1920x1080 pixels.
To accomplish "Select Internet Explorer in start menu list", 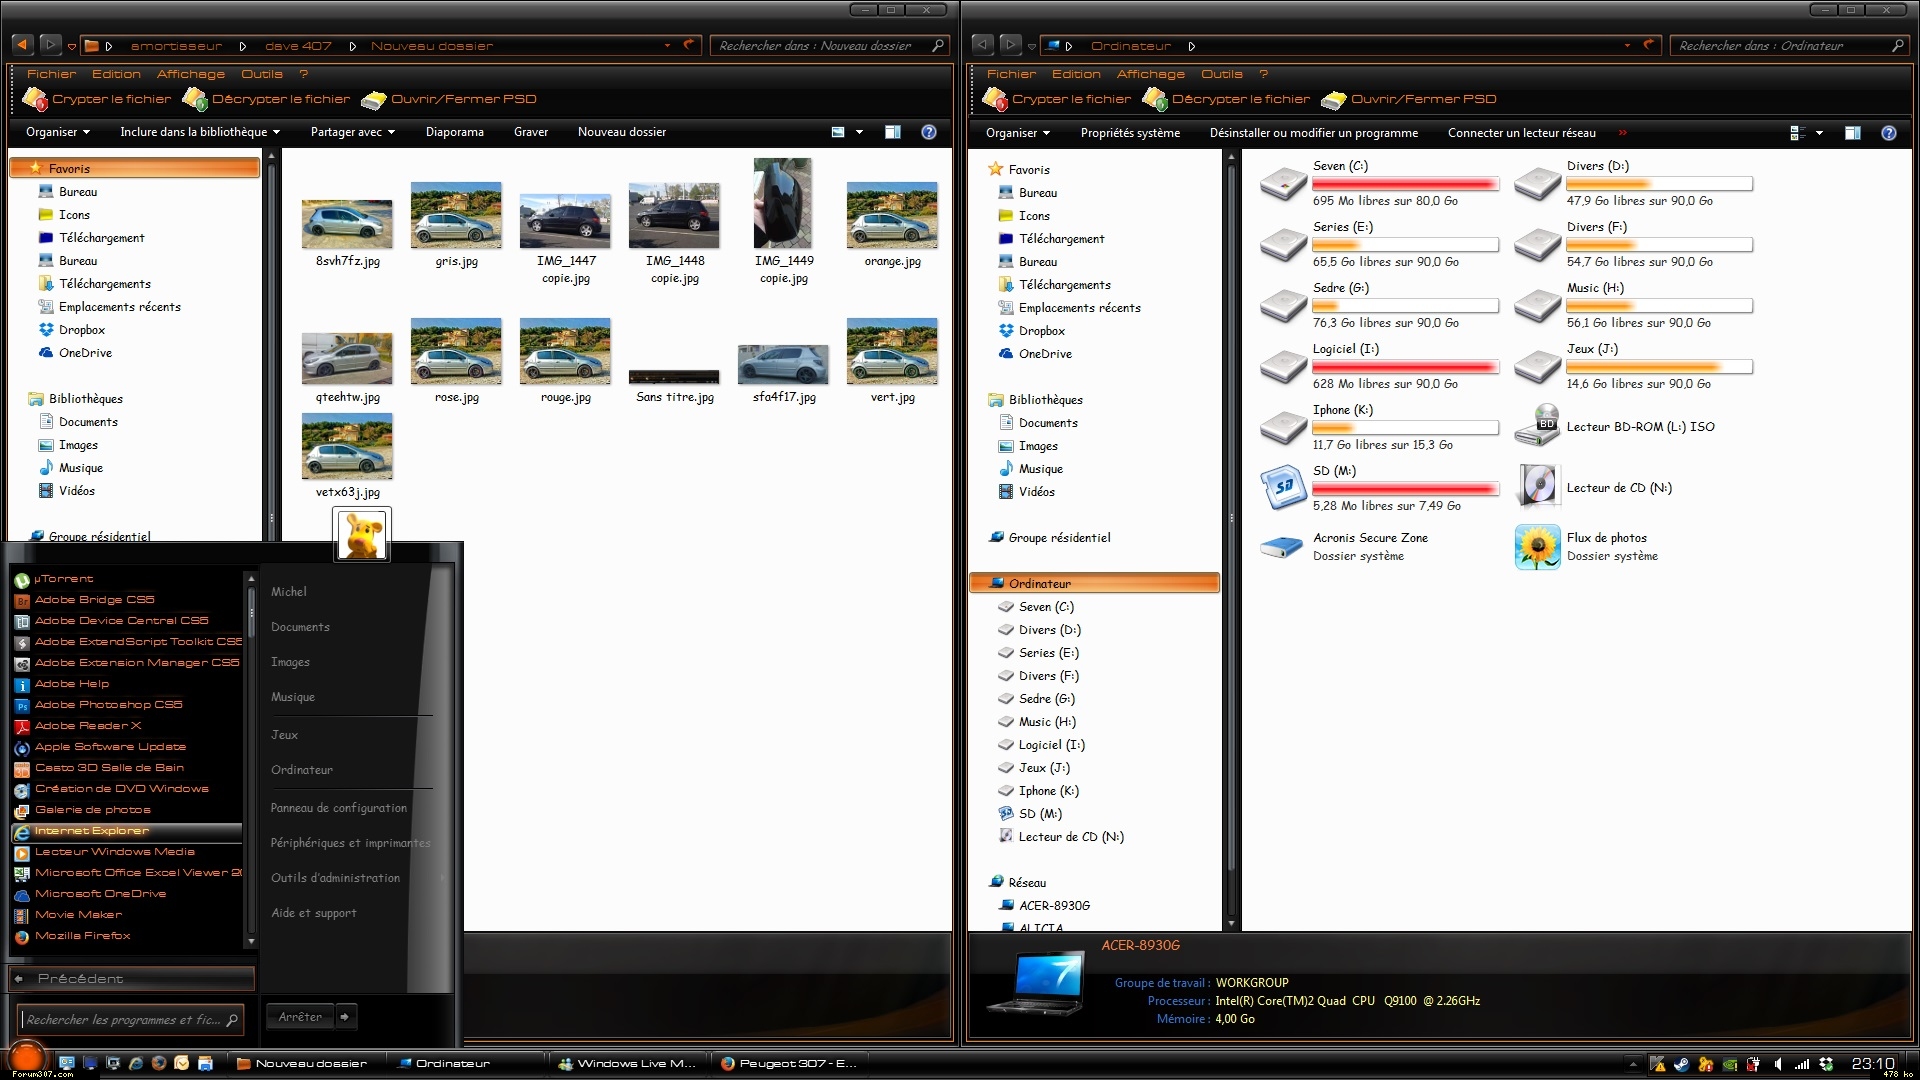I will (x=92, y=831).
